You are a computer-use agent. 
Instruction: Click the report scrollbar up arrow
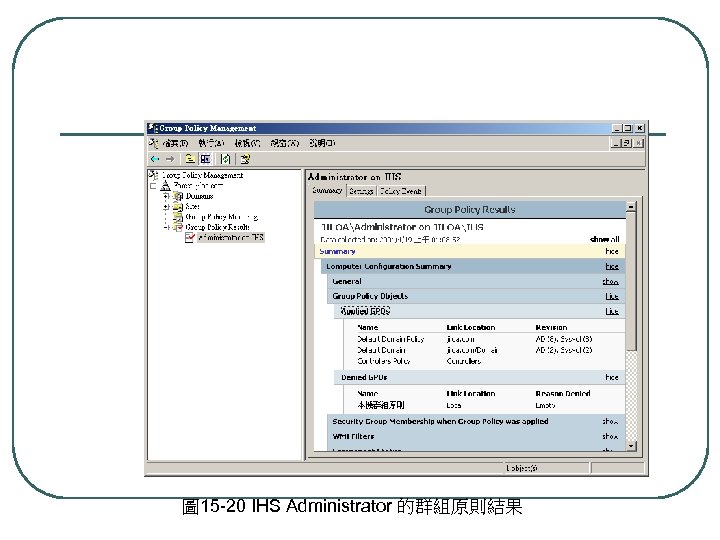click(631, 207)
